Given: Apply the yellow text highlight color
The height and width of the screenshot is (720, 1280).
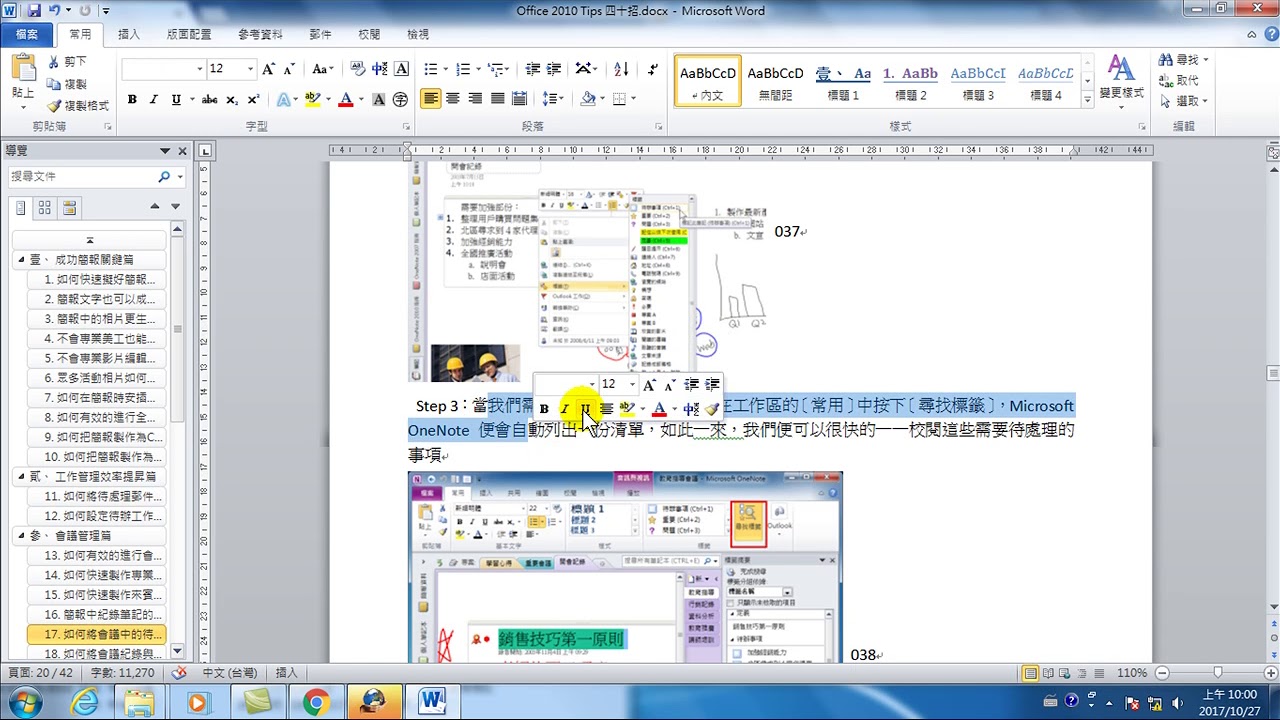Looking at the screenshot, I should (x=313, y=99).
